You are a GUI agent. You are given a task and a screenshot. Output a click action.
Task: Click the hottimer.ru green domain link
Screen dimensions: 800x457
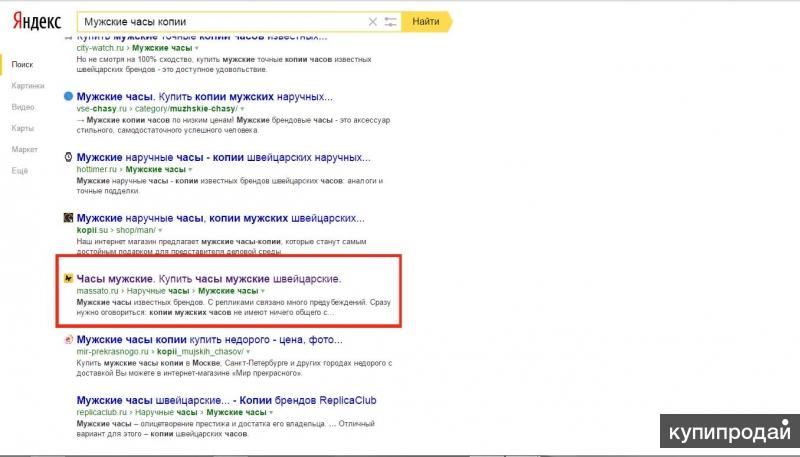tap(97, 169)
